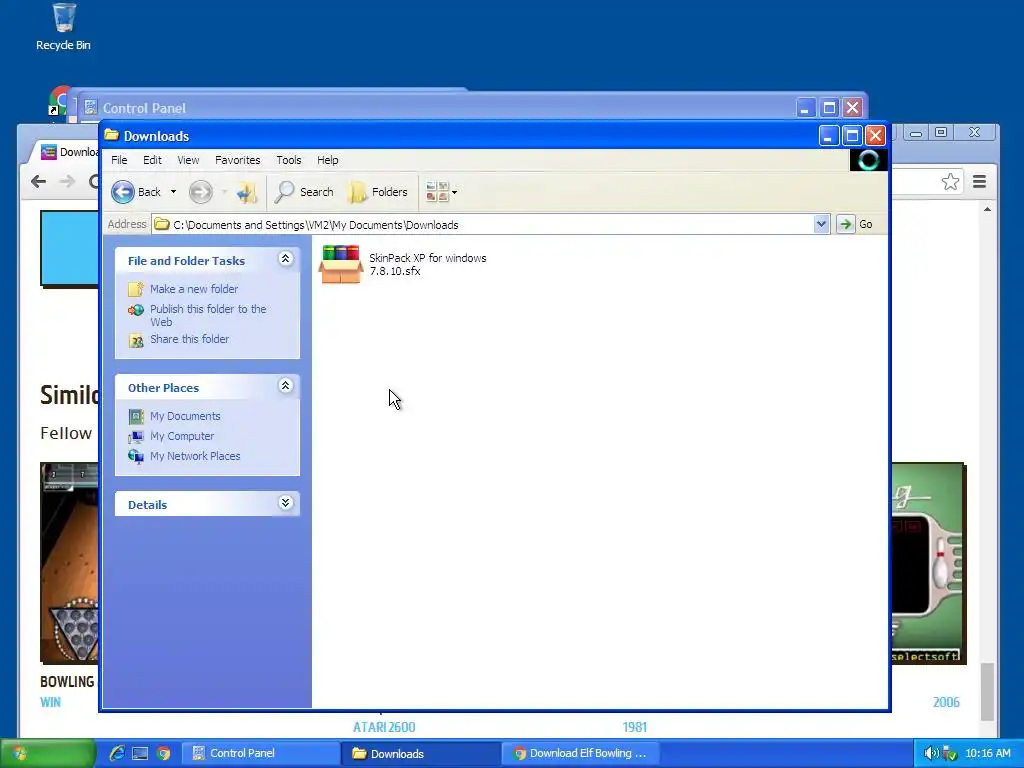This screenshot has width=1024, height=768.
Task: Select the Chrome Download tab
Action: [x=67, y=152]
